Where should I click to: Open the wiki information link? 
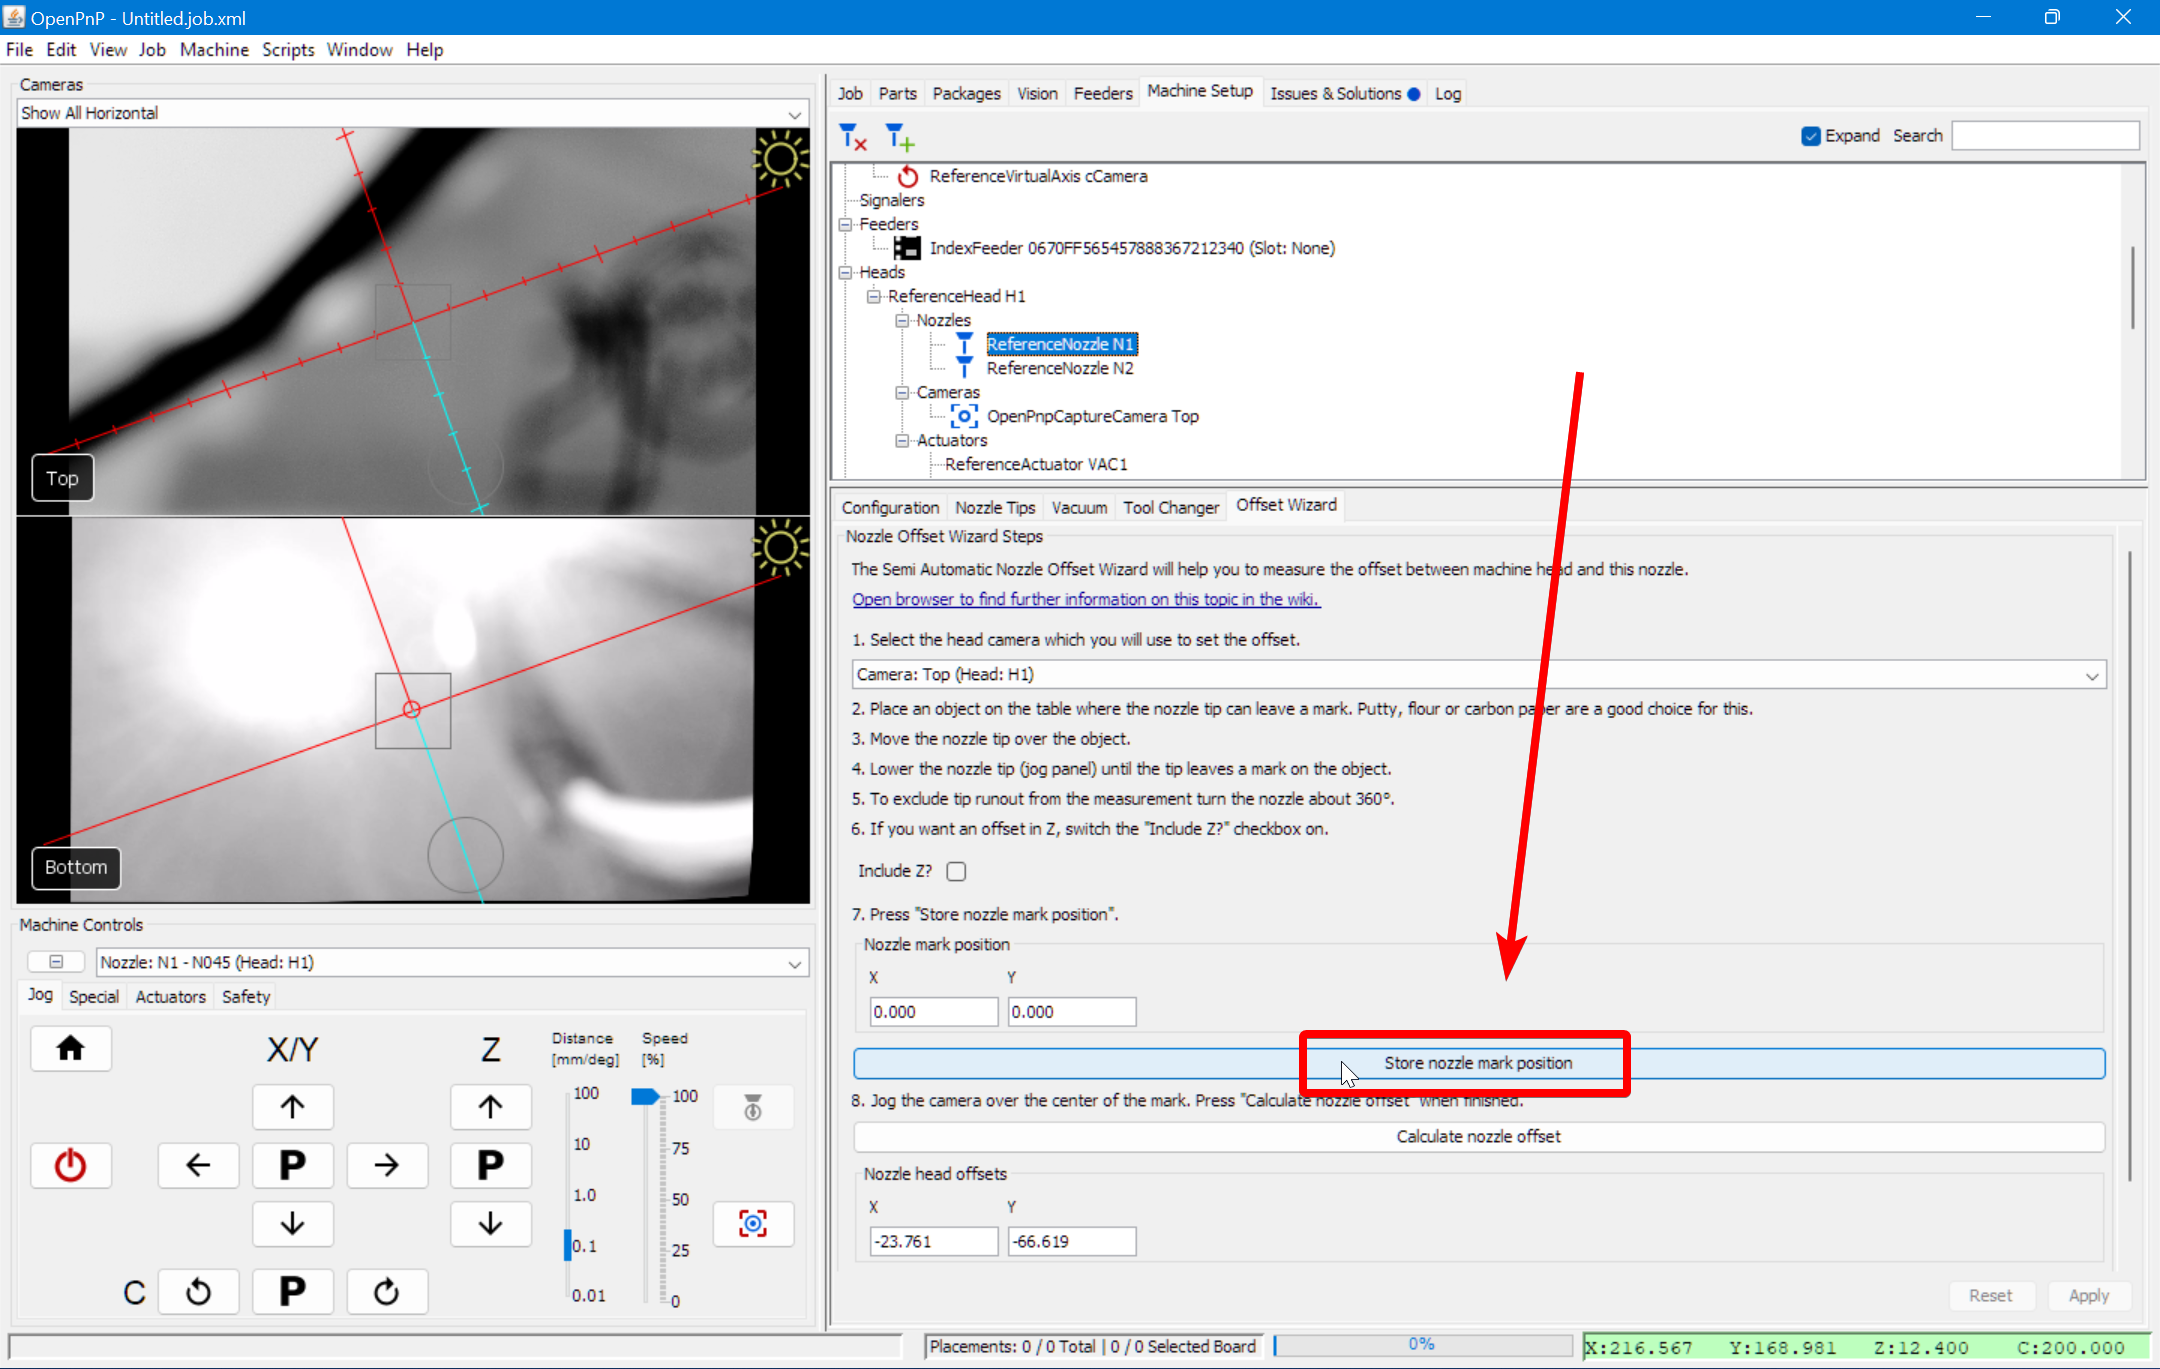coord(1085,599)
